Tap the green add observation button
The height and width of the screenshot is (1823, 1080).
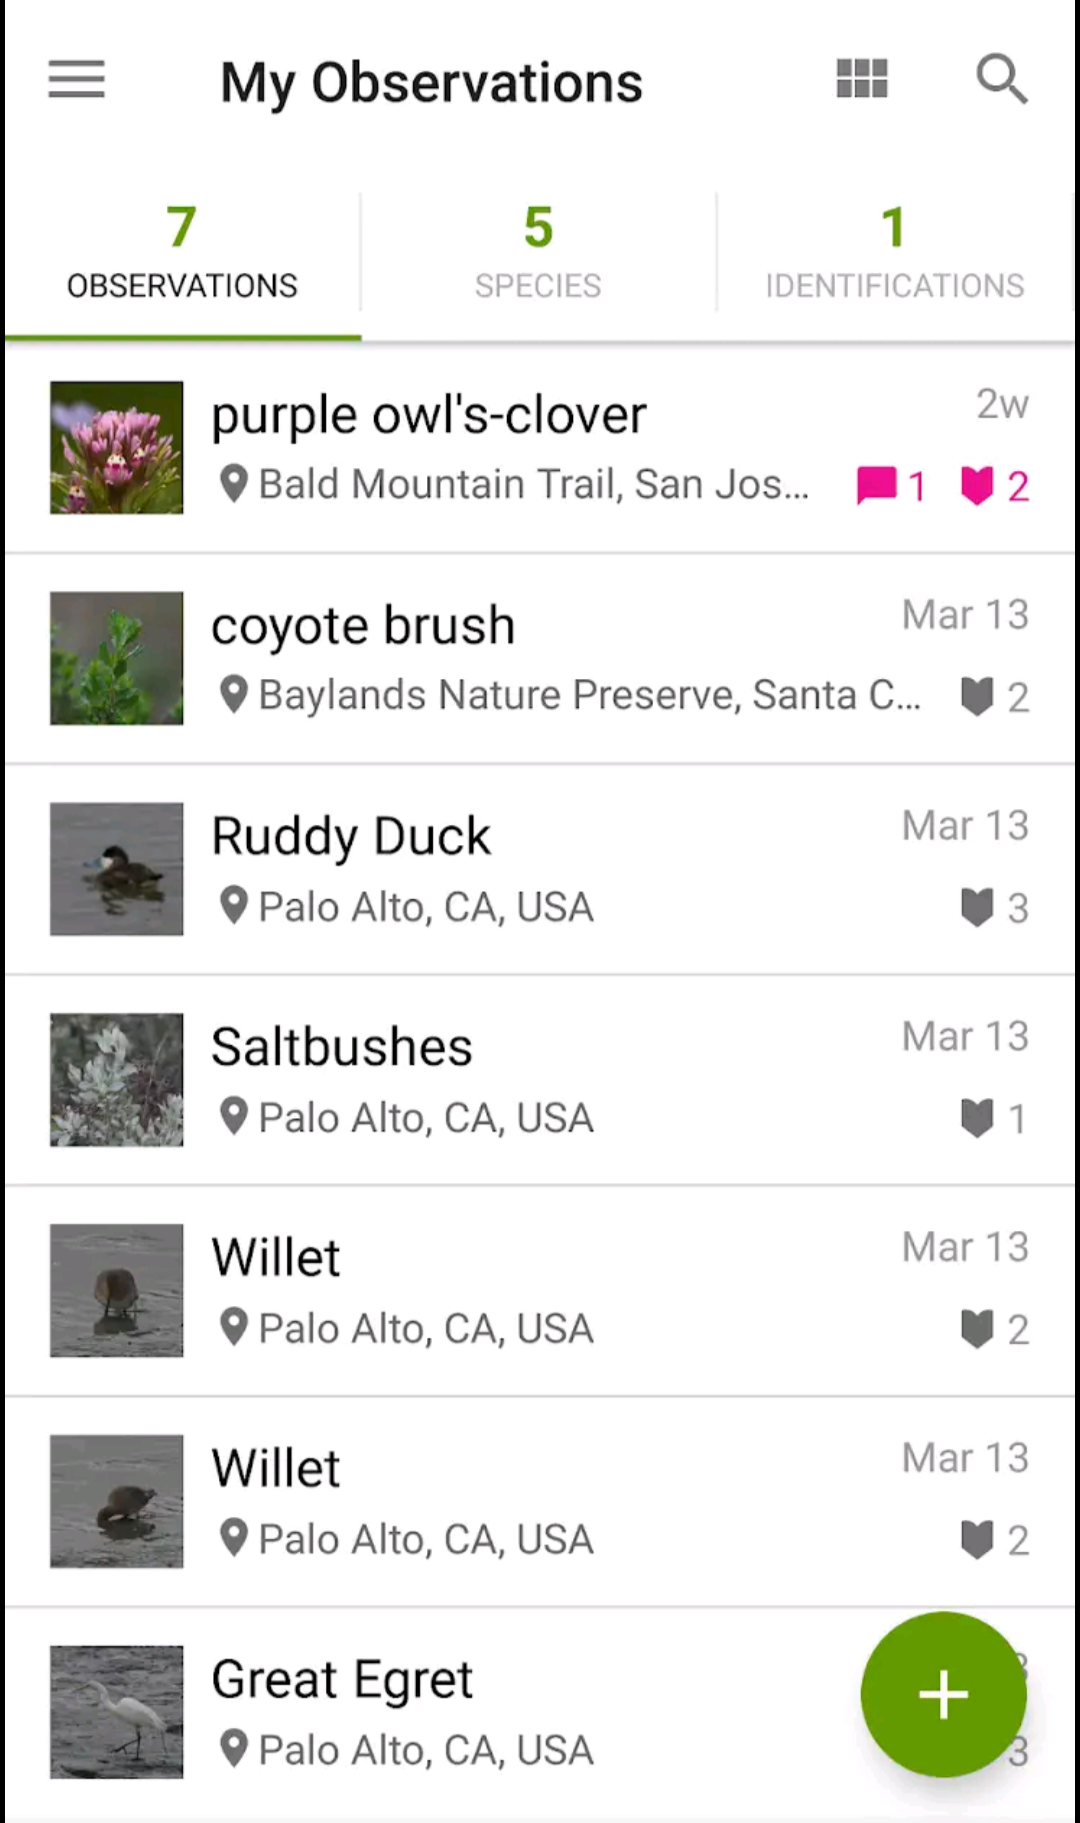pos(943,1694)
